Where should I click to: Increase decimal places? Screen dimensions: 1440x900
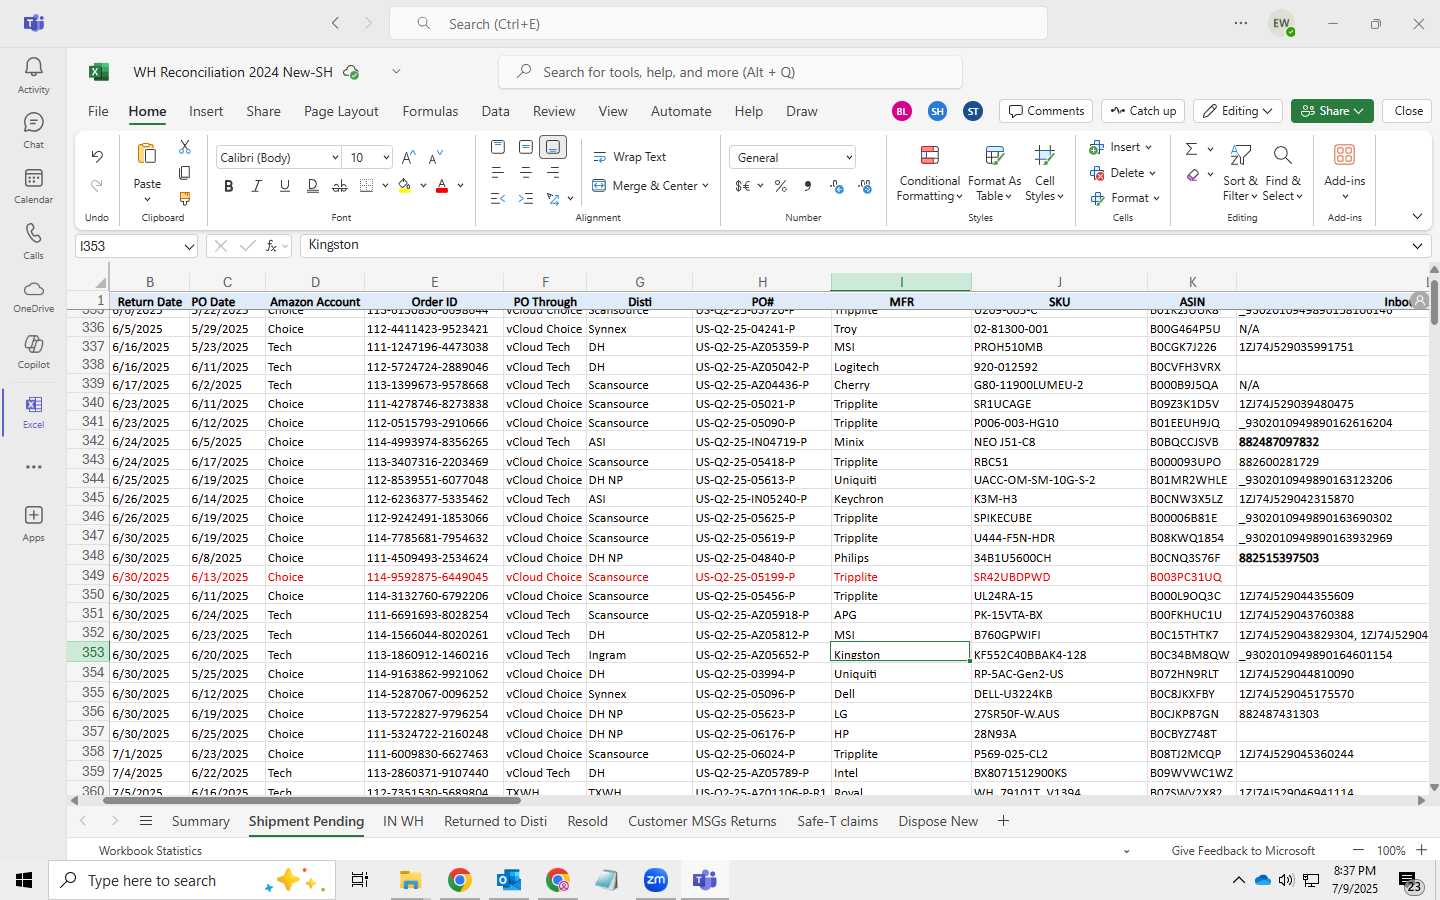pyautogui.click(x=837, y=186)
